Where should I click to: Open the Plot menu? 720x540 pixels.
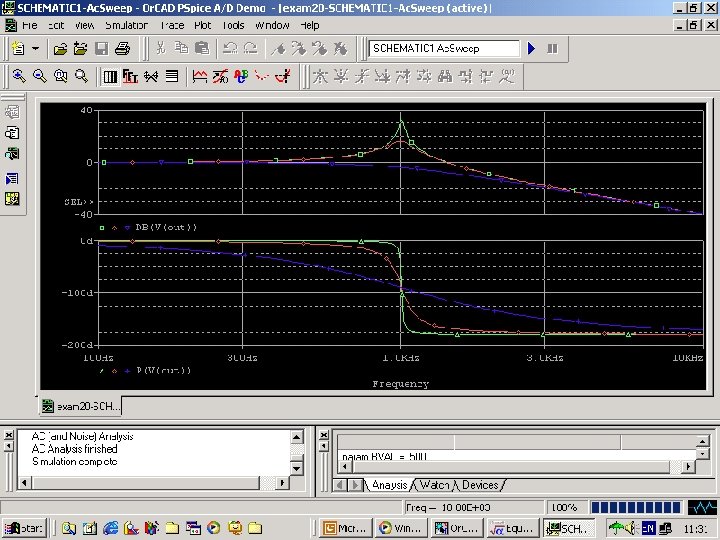(x=203, y=24)
